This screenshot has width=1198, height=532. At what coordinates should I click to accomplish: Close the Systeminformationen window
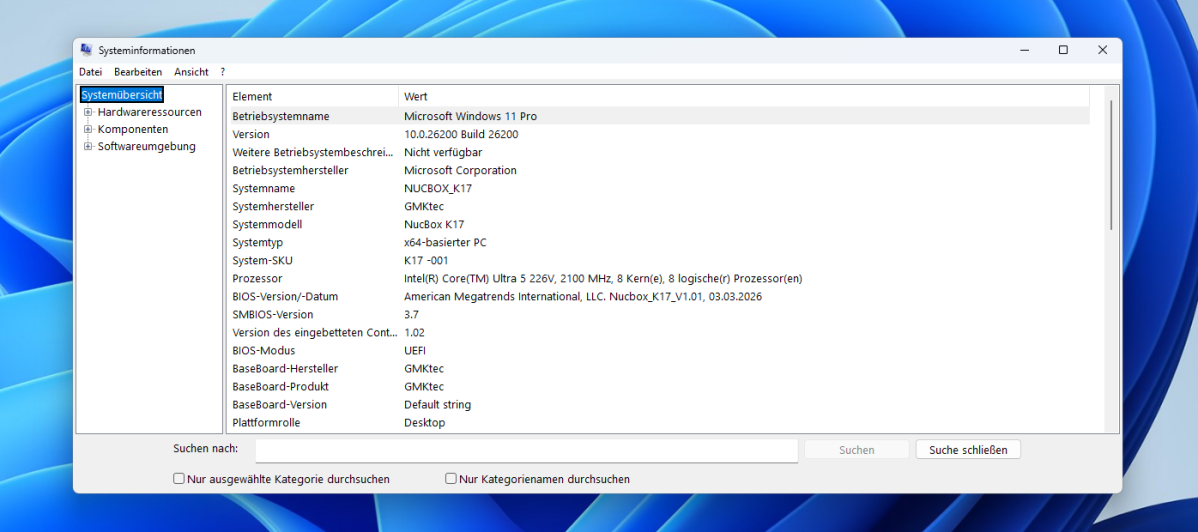[1102, 50]
